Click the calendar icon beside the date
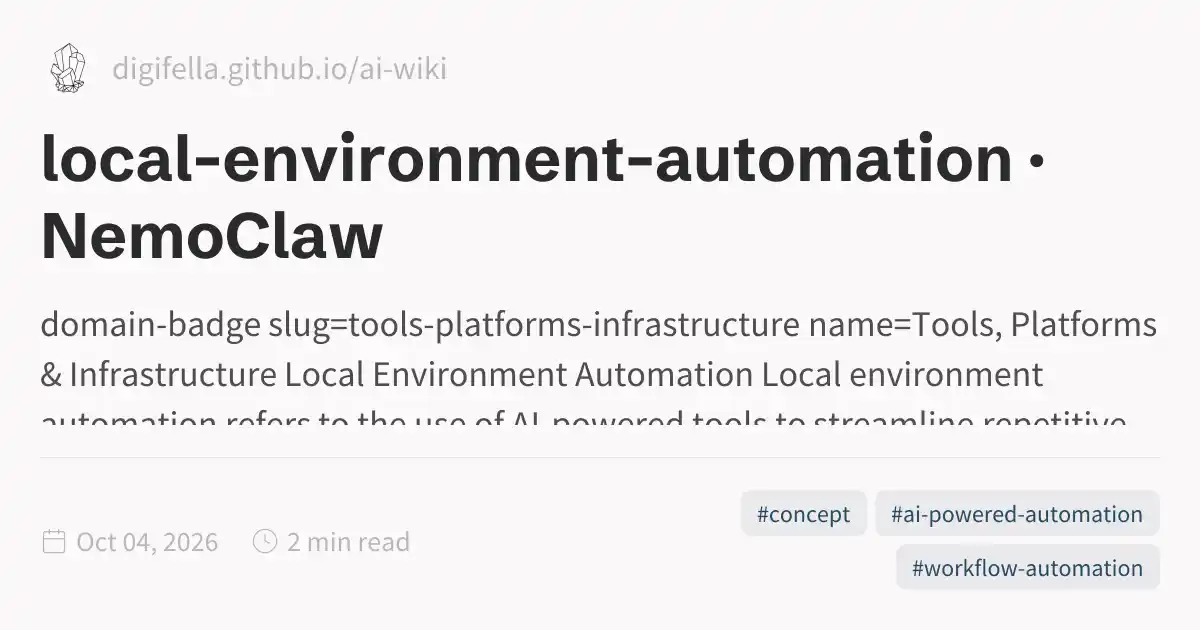The width and height of the screenshot is (1200, 630). pyautogui.click(x=54, y=542)
